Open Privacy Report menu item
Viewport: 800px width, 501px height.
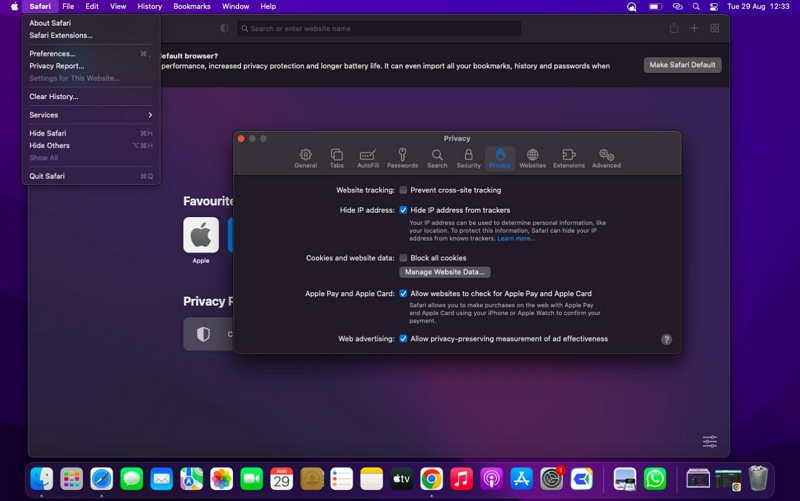[x=91, y=66]
